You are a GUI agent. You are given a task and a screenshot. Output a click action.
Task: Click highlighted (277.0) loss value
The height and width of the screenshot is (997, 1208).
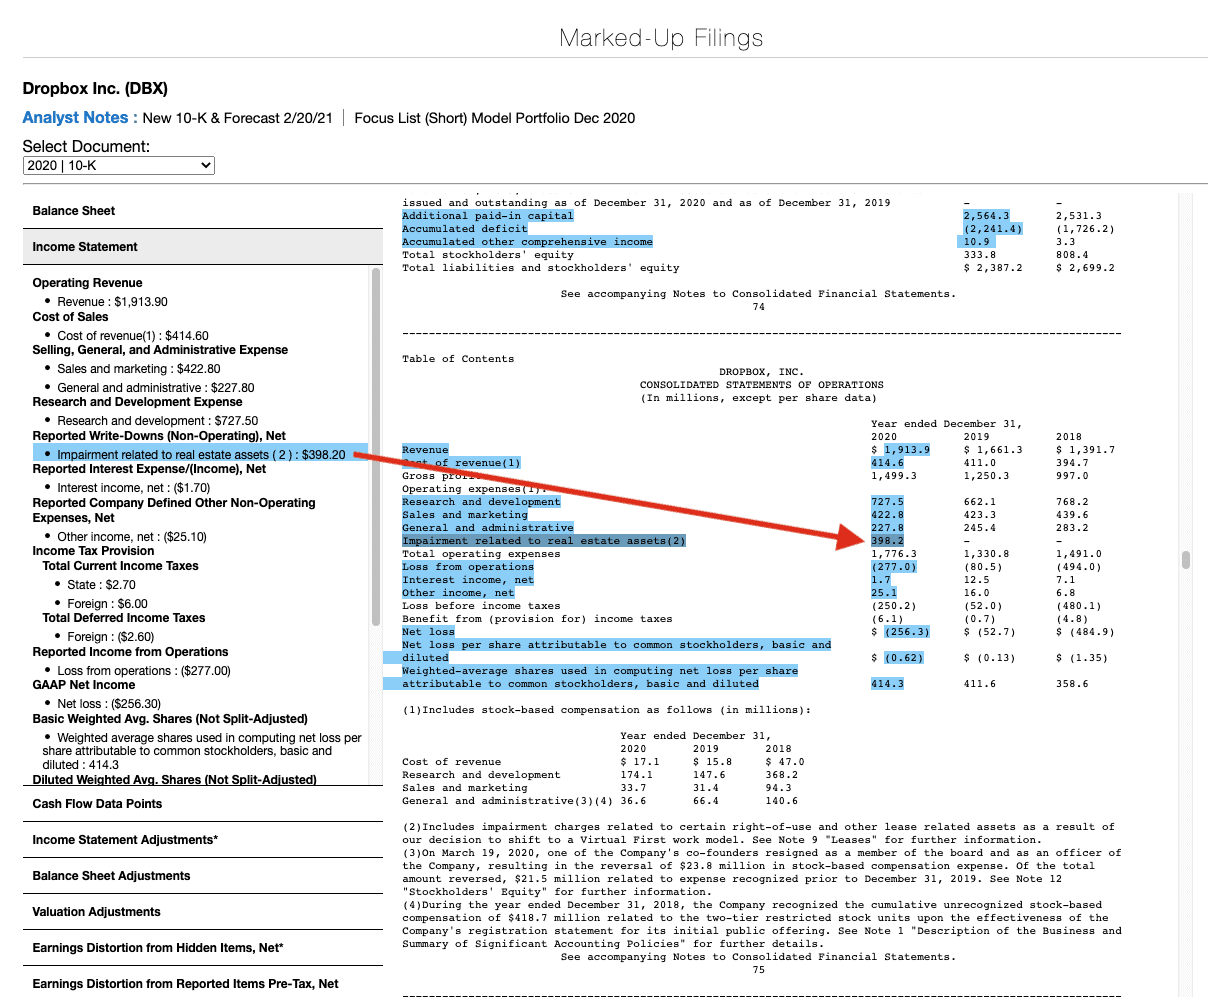click(x=893, y=567)
